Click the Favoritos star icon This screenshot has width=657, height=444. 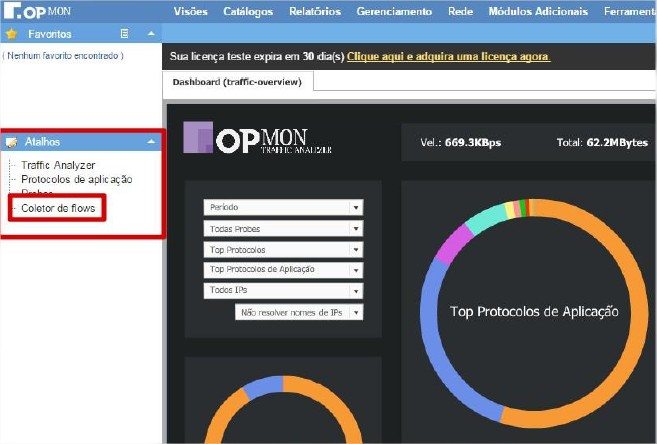[11, 34]
